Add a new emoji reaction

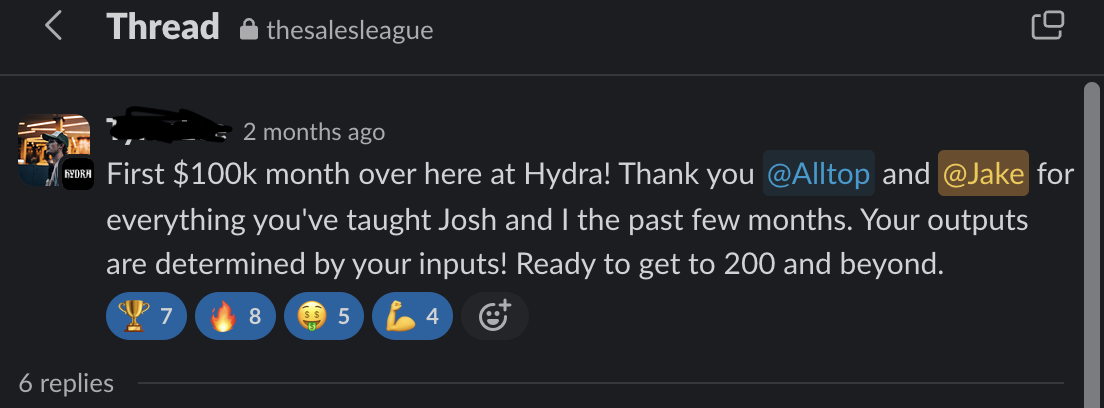(494, 317)
